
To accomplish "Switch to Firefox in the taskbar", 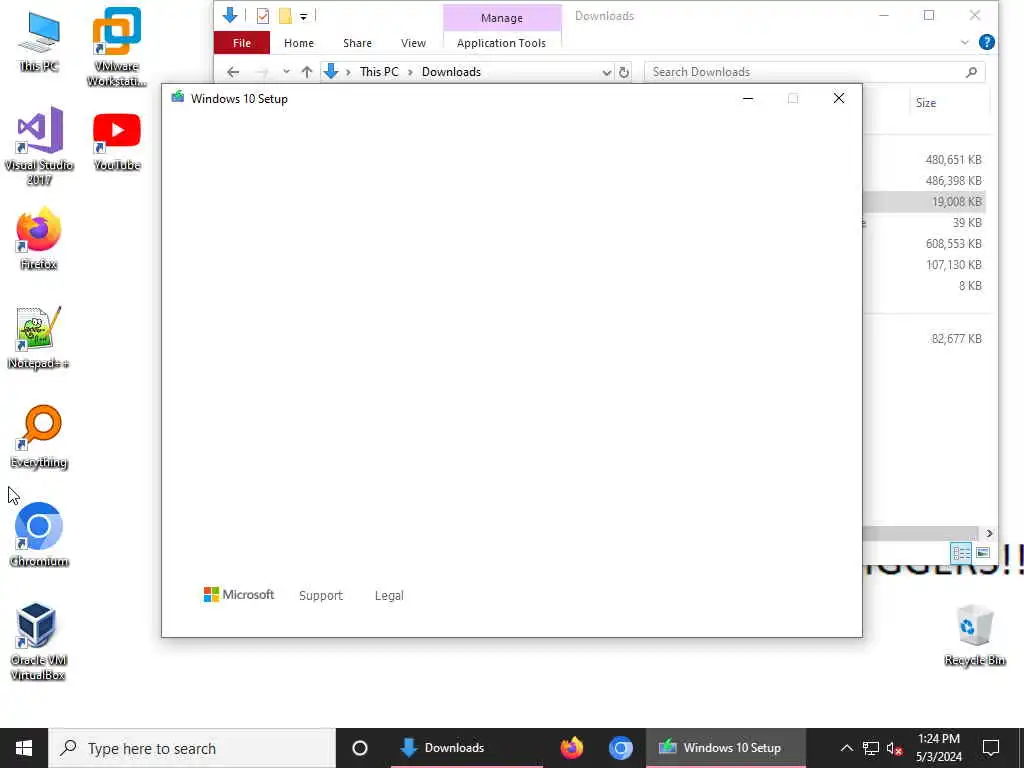I will tap(571, 748).
